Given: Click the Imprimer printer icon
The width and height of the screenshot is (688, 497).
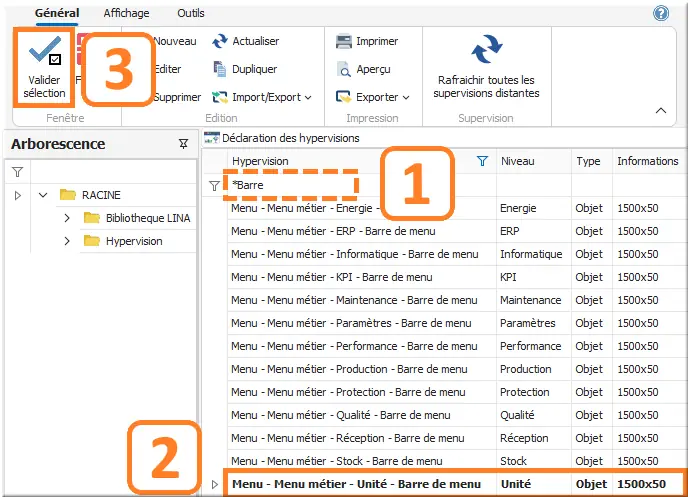Looking at the screenshot, I should (344, 41).
